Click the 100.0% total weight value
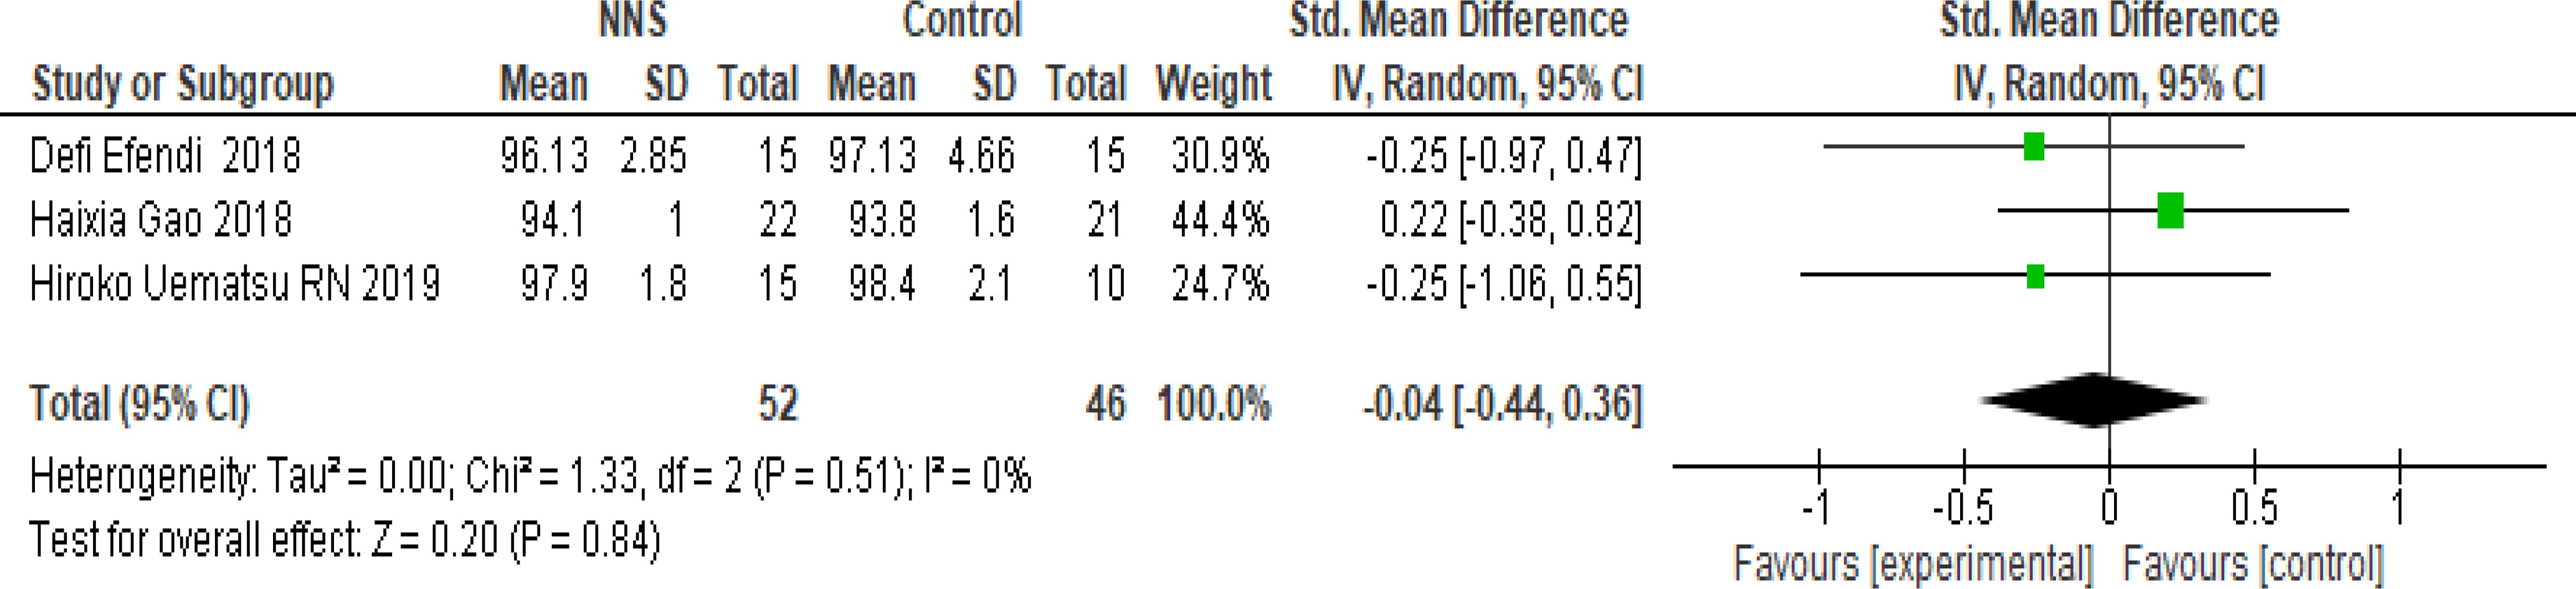 (1213, 404)
